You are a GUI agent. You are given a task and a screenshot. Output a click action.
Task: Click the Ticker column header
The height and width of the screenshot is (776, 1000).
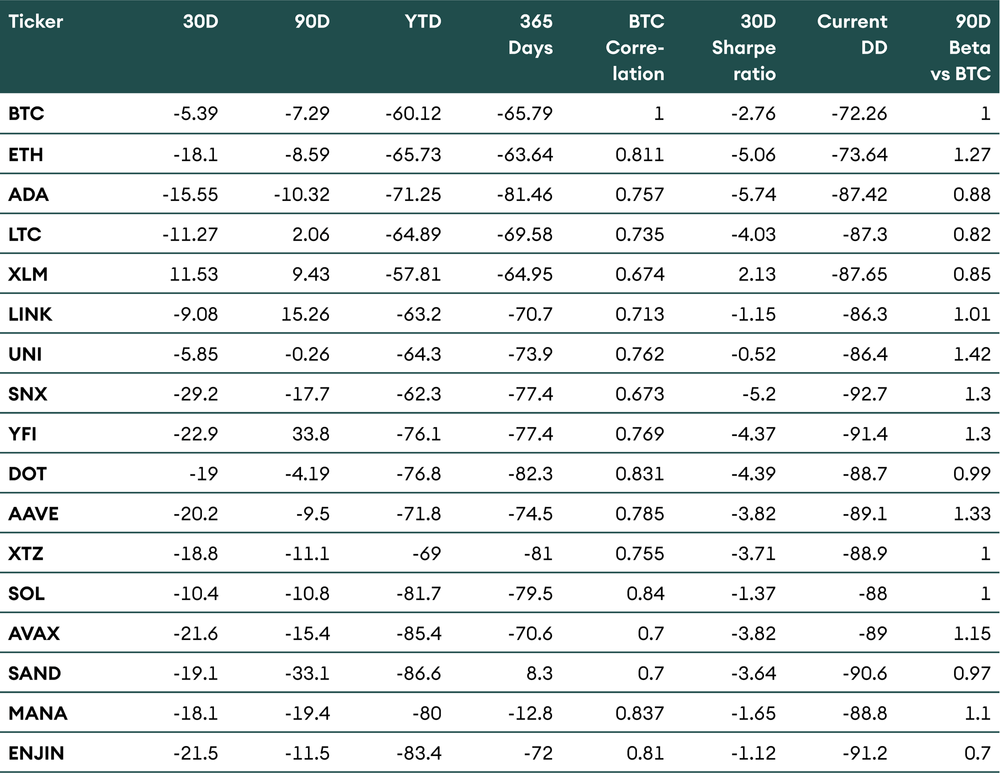point(36,21)
